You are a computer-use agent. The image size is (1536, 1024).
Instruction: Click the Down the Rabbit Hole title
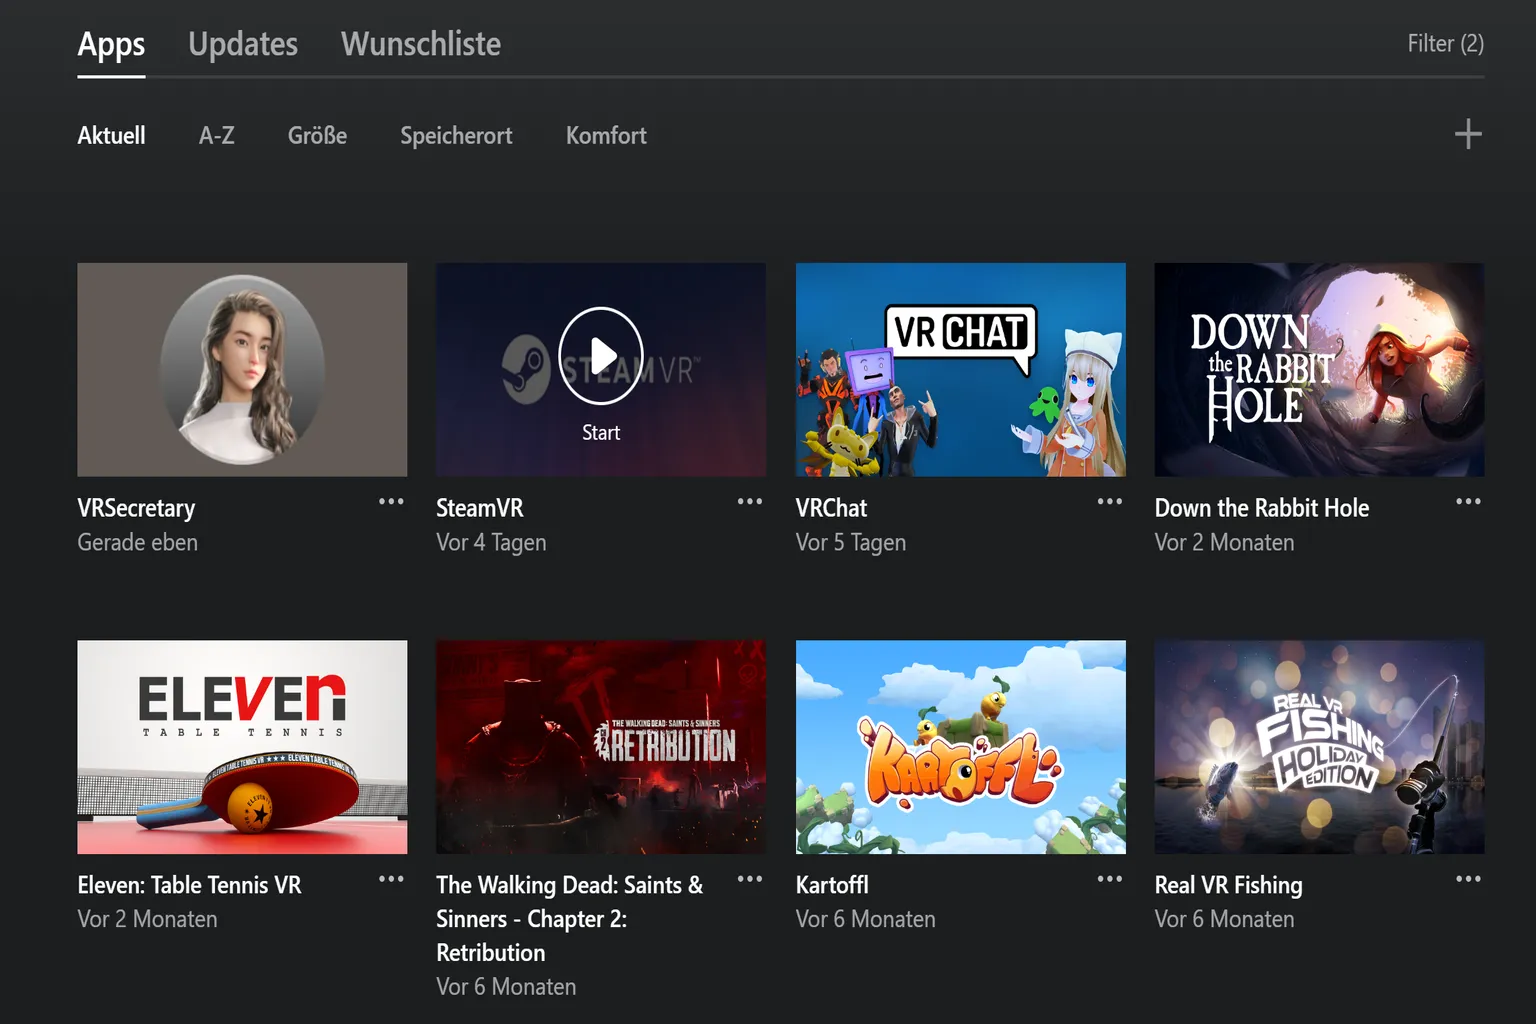1262,508
